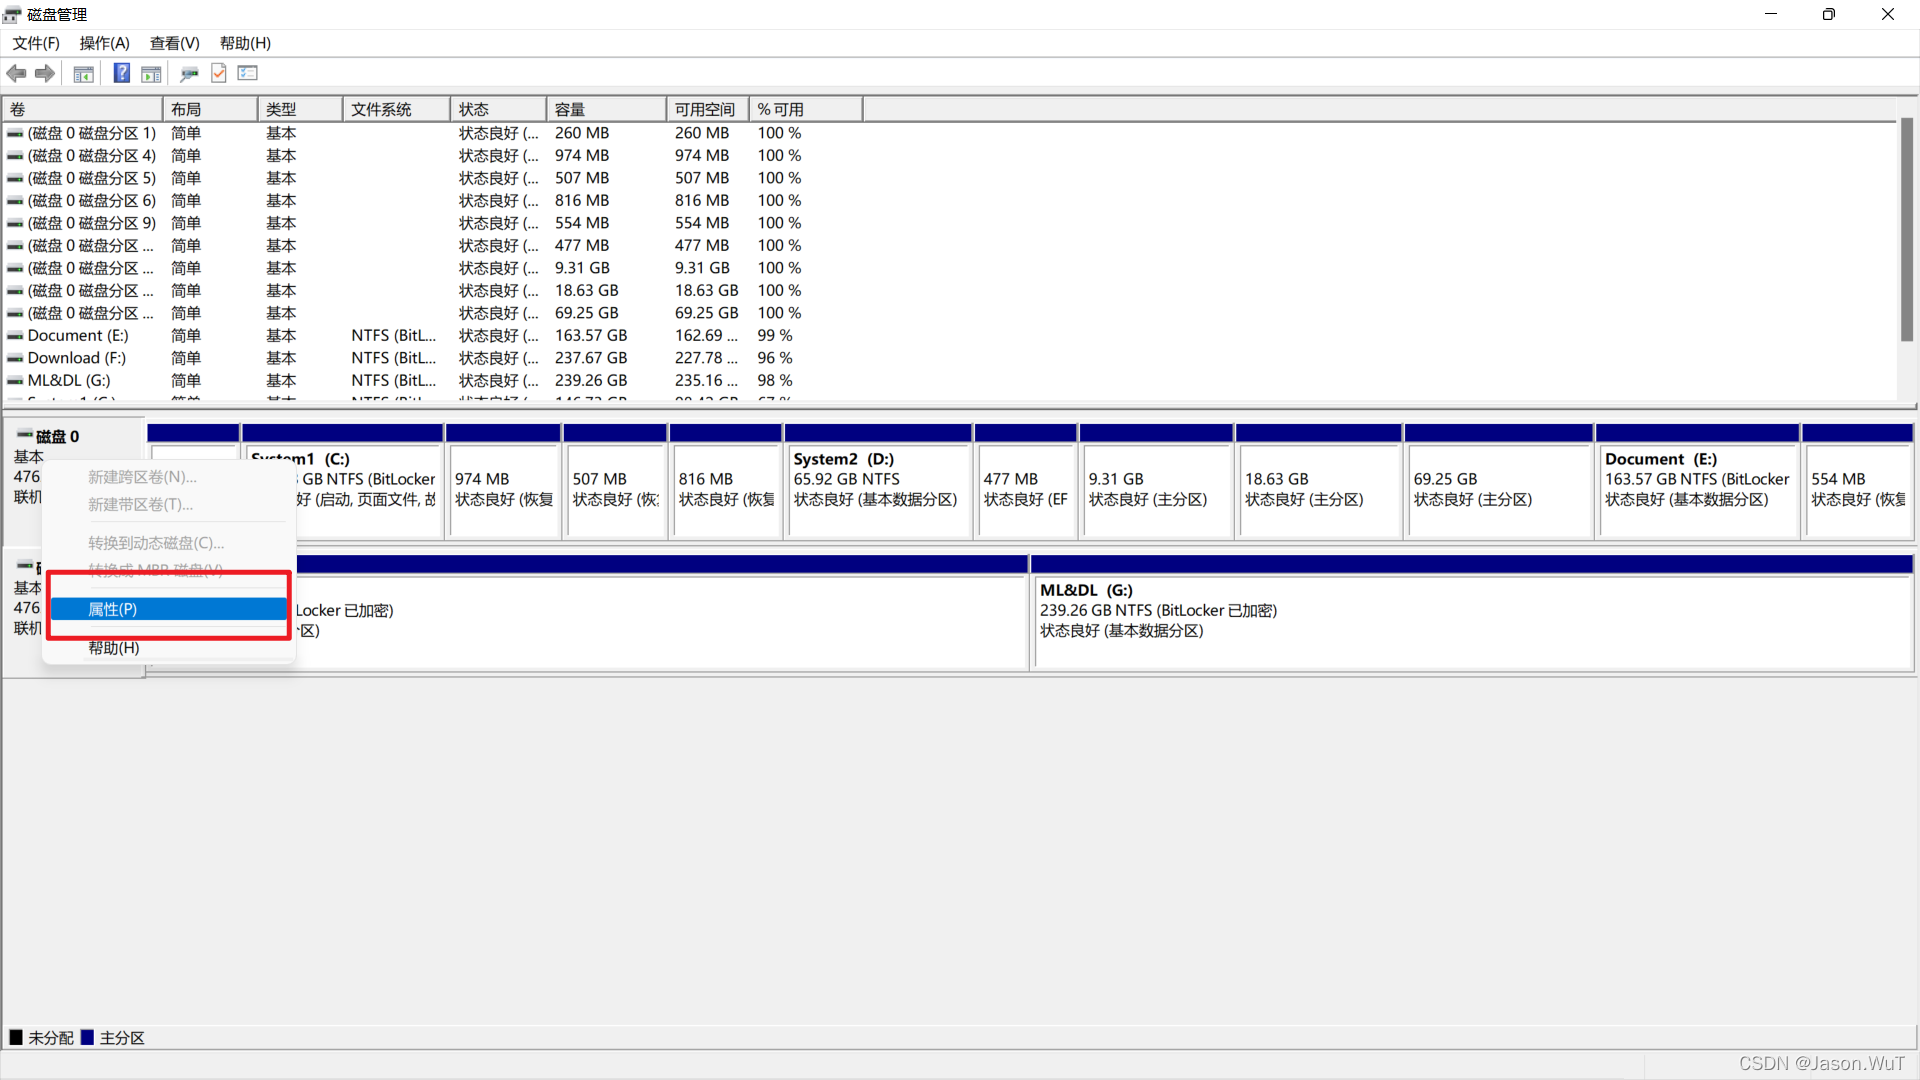This screenshot has width=1920, height=1080.
Task: Open the 查看(V) menu
Action: click(x=175, y=43)
